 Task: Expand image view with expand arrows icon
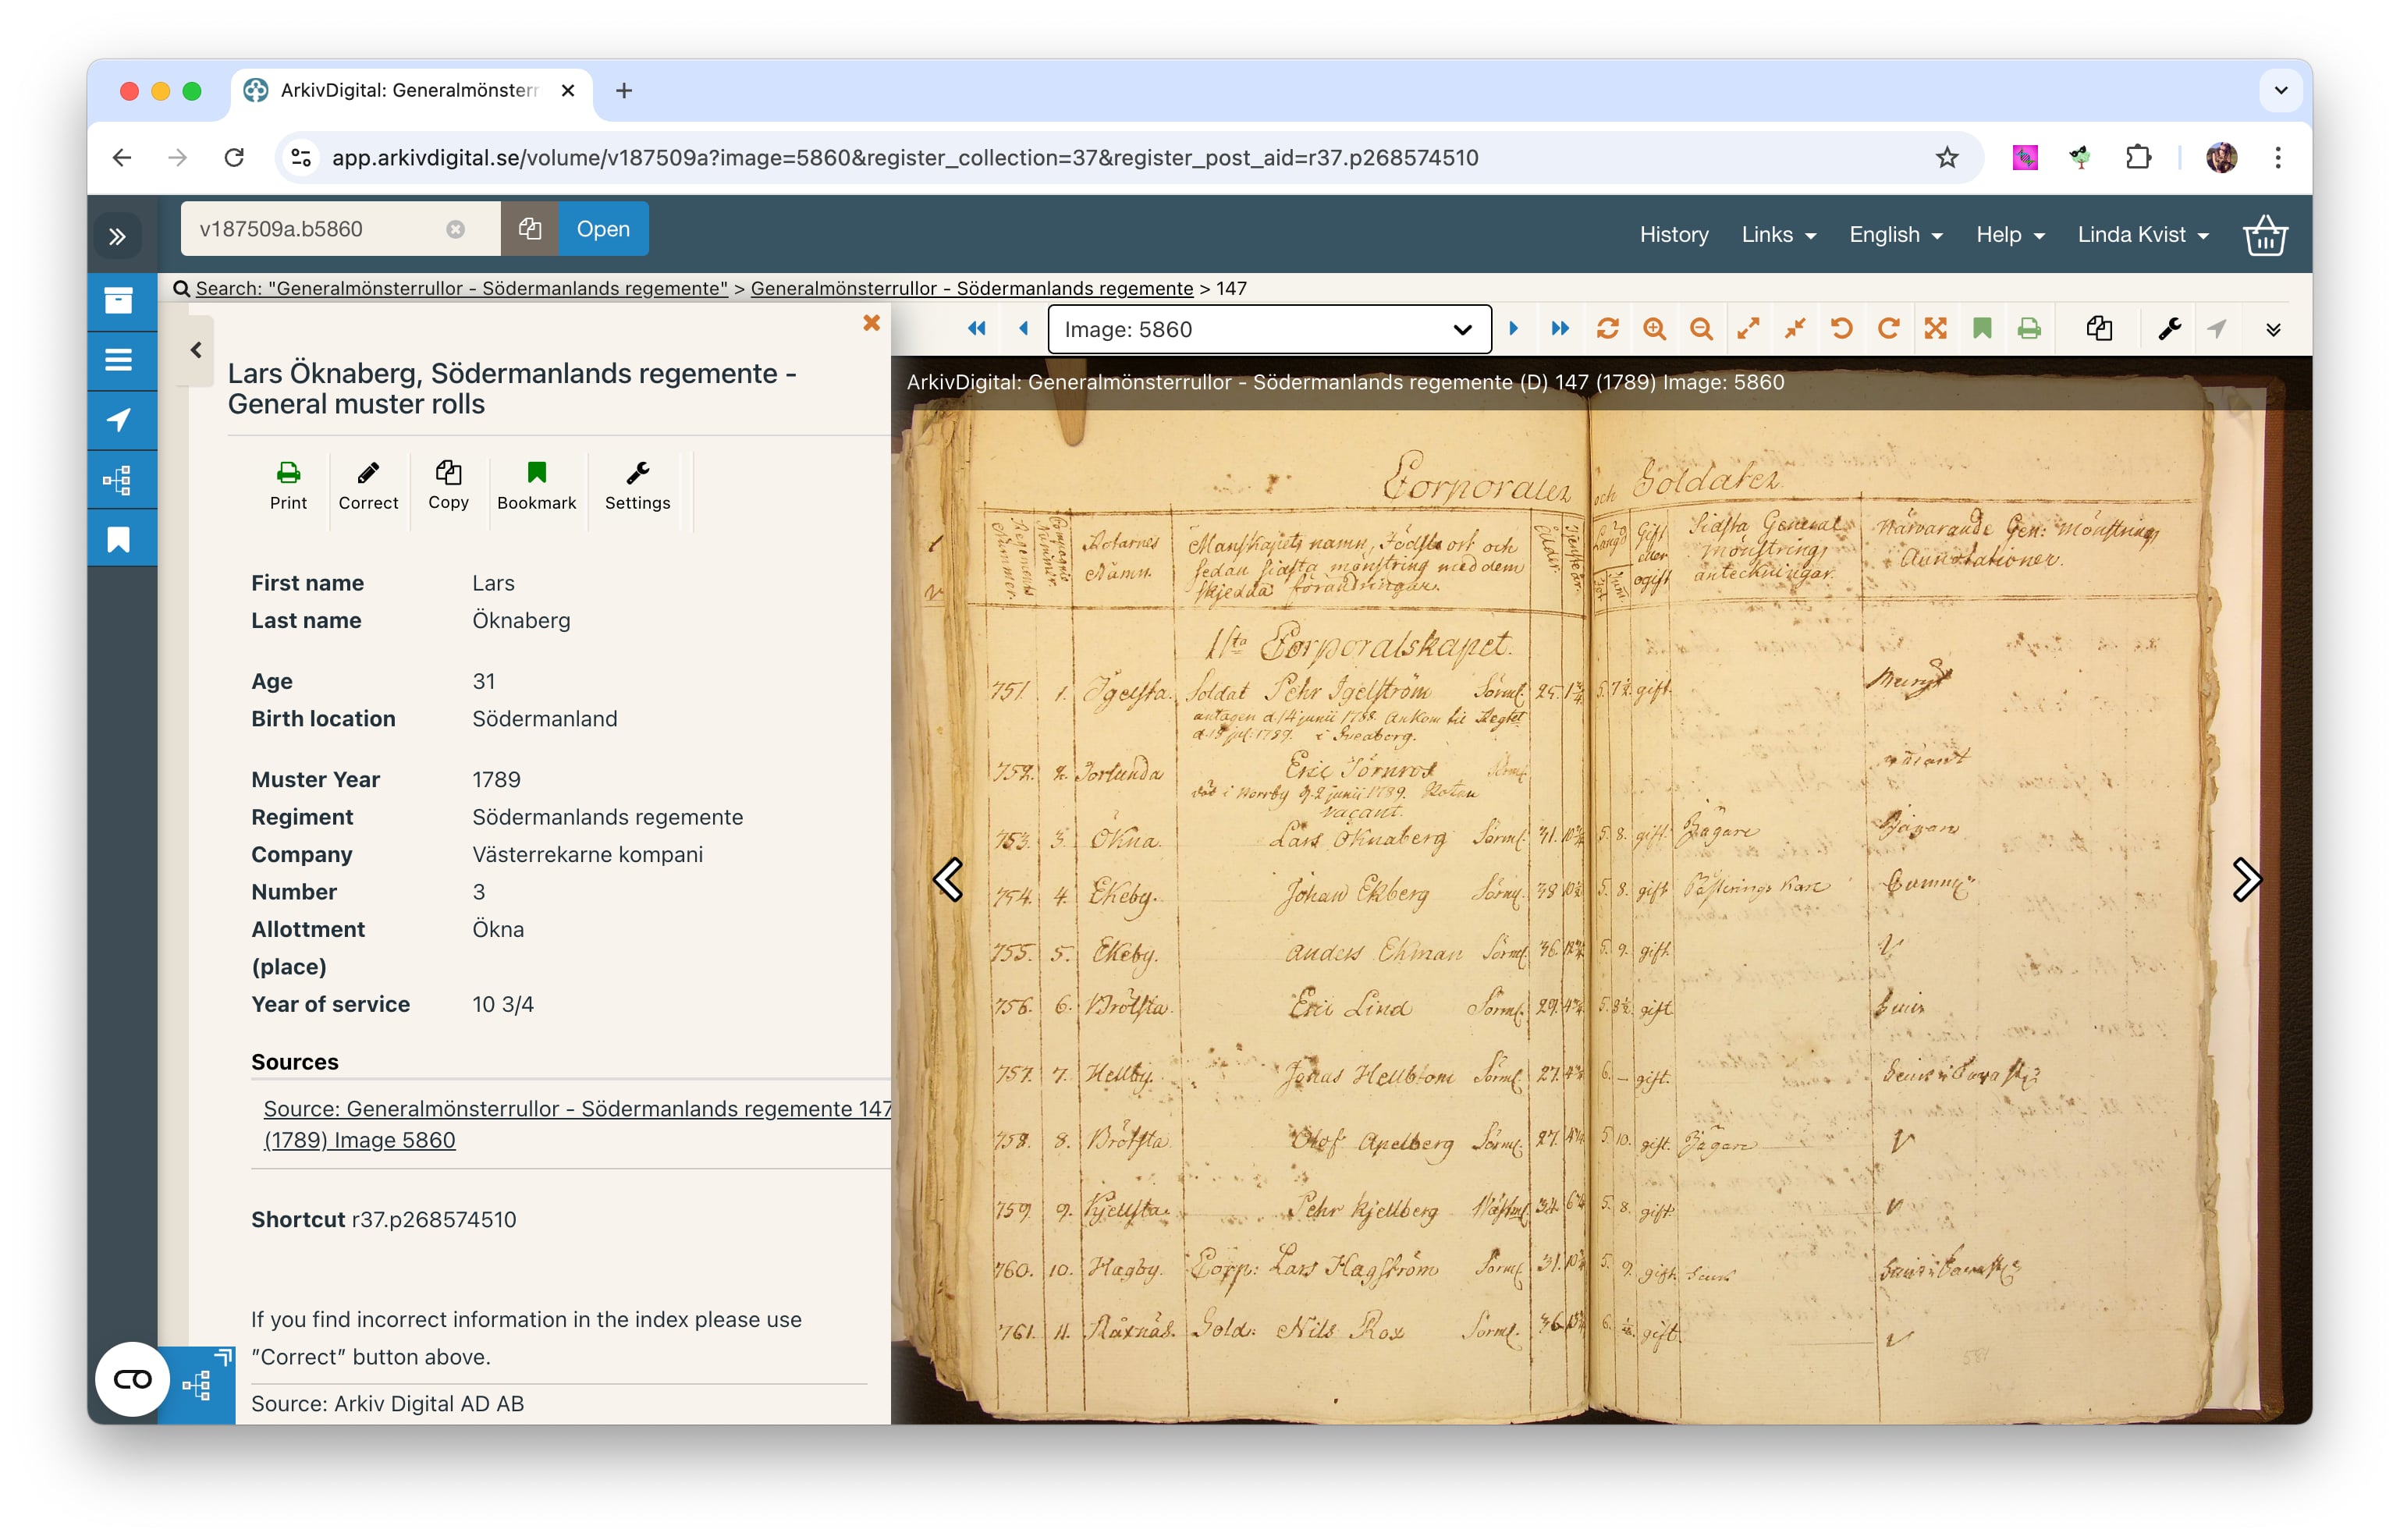1748,329
